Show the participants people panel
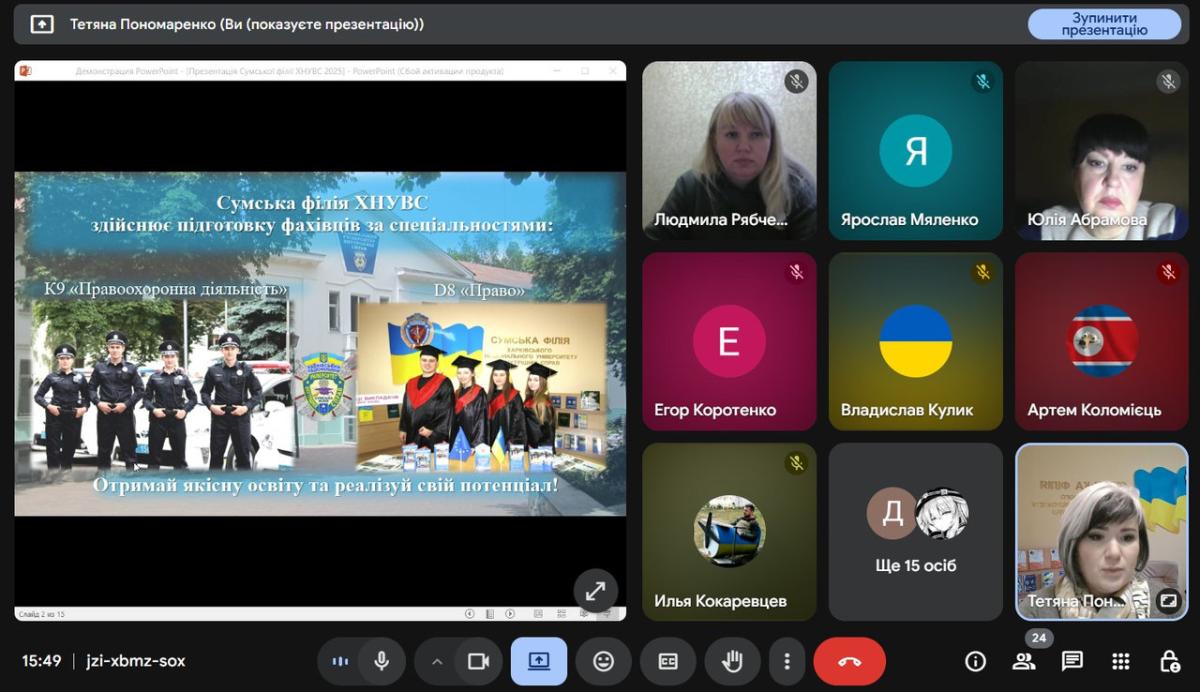This screenshot has width=1200, height=692. [1024, 661]
